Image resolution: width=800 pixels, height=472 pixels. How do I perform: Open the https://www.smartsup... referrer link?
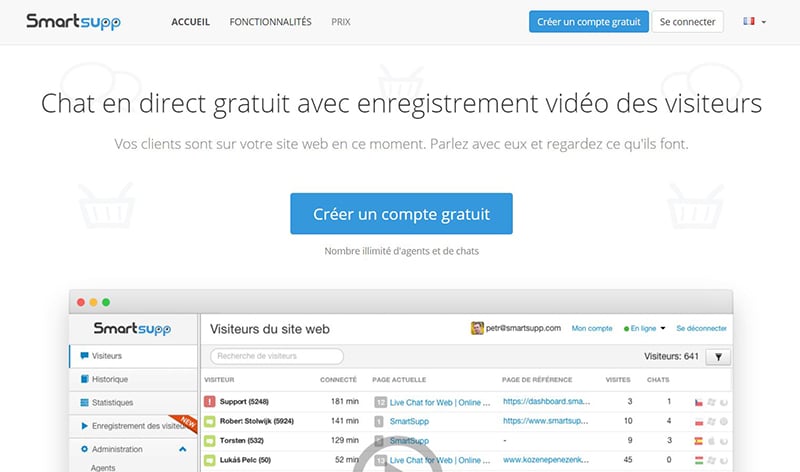(x=545, y=421)
